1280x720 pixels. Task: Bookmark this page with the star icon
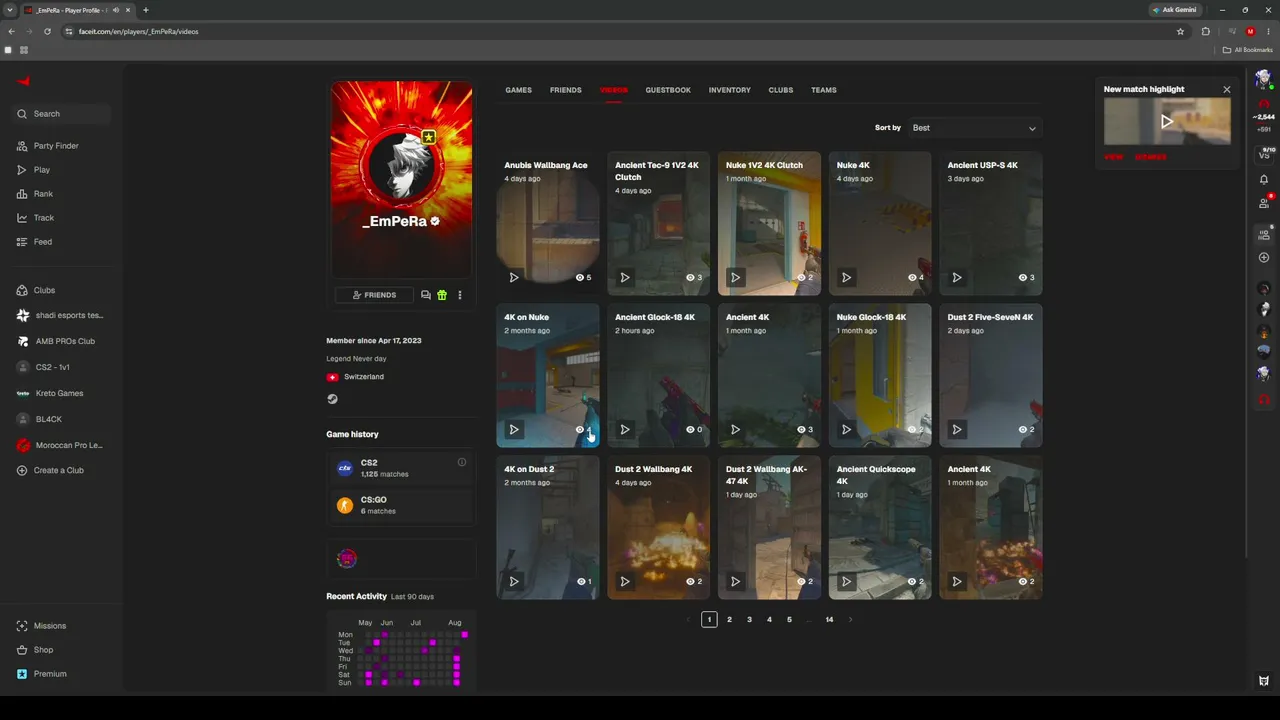[1180, 31]
